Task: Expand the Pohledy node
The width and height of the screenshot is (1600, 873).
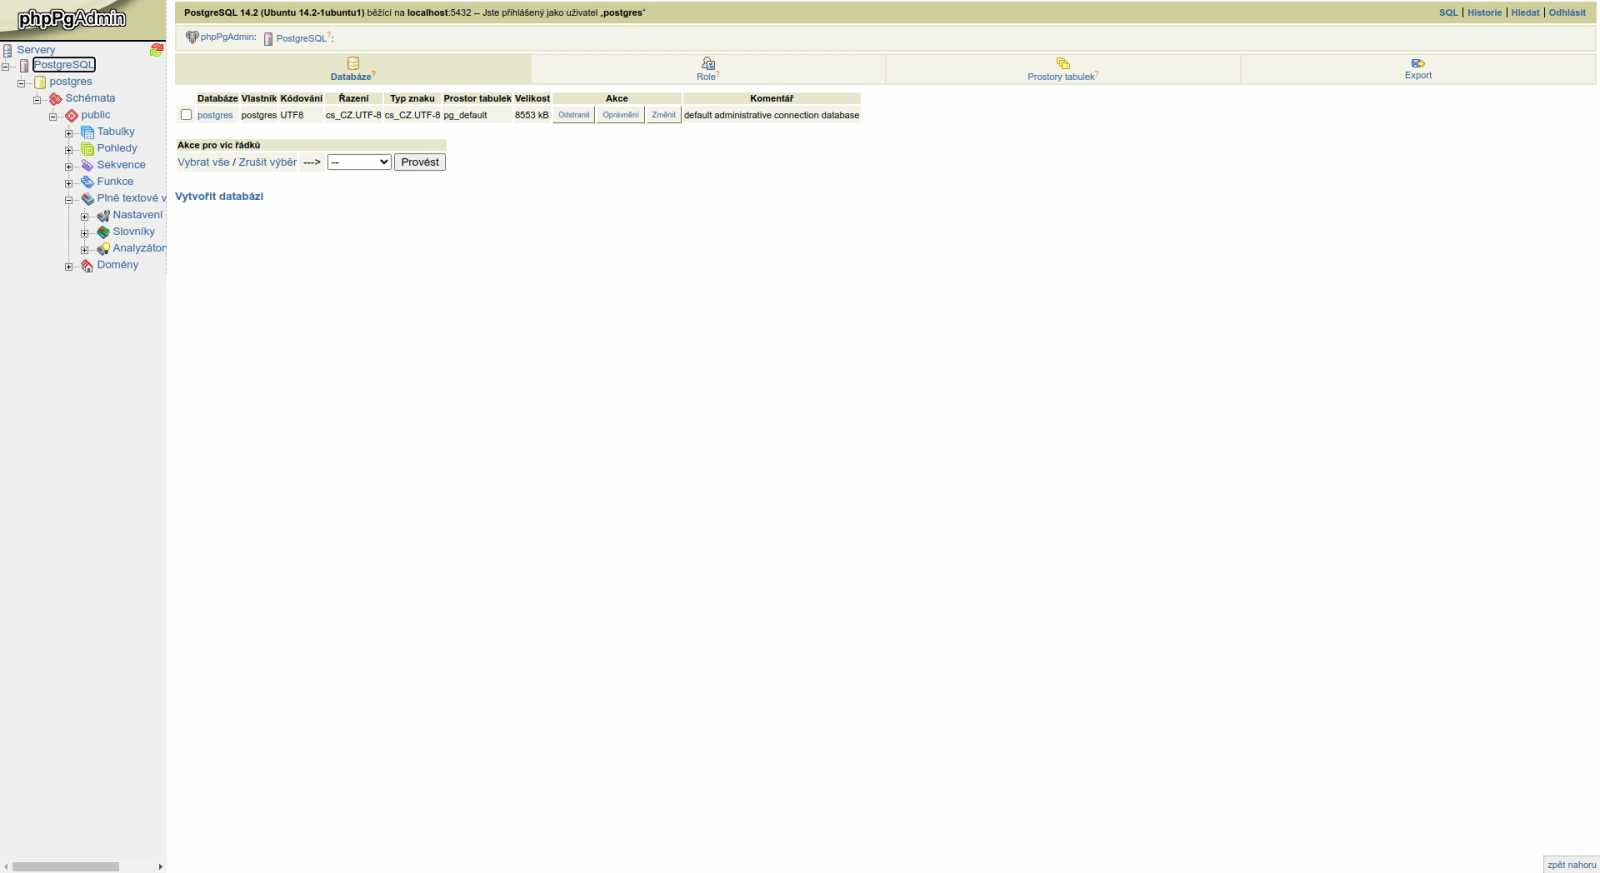Action: pyautogui.click(x=70, y=150)
